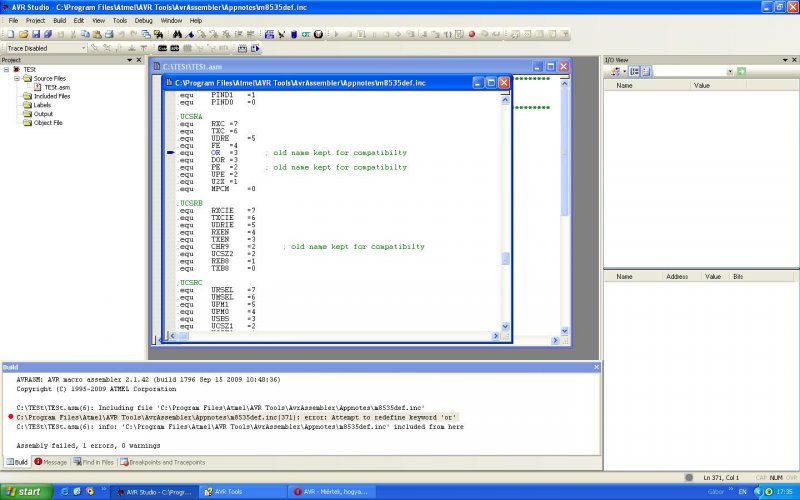Open the I/O View search combo box dropdown
The height and width of the screenshot is (500, 800).
(x=730, y=71)
